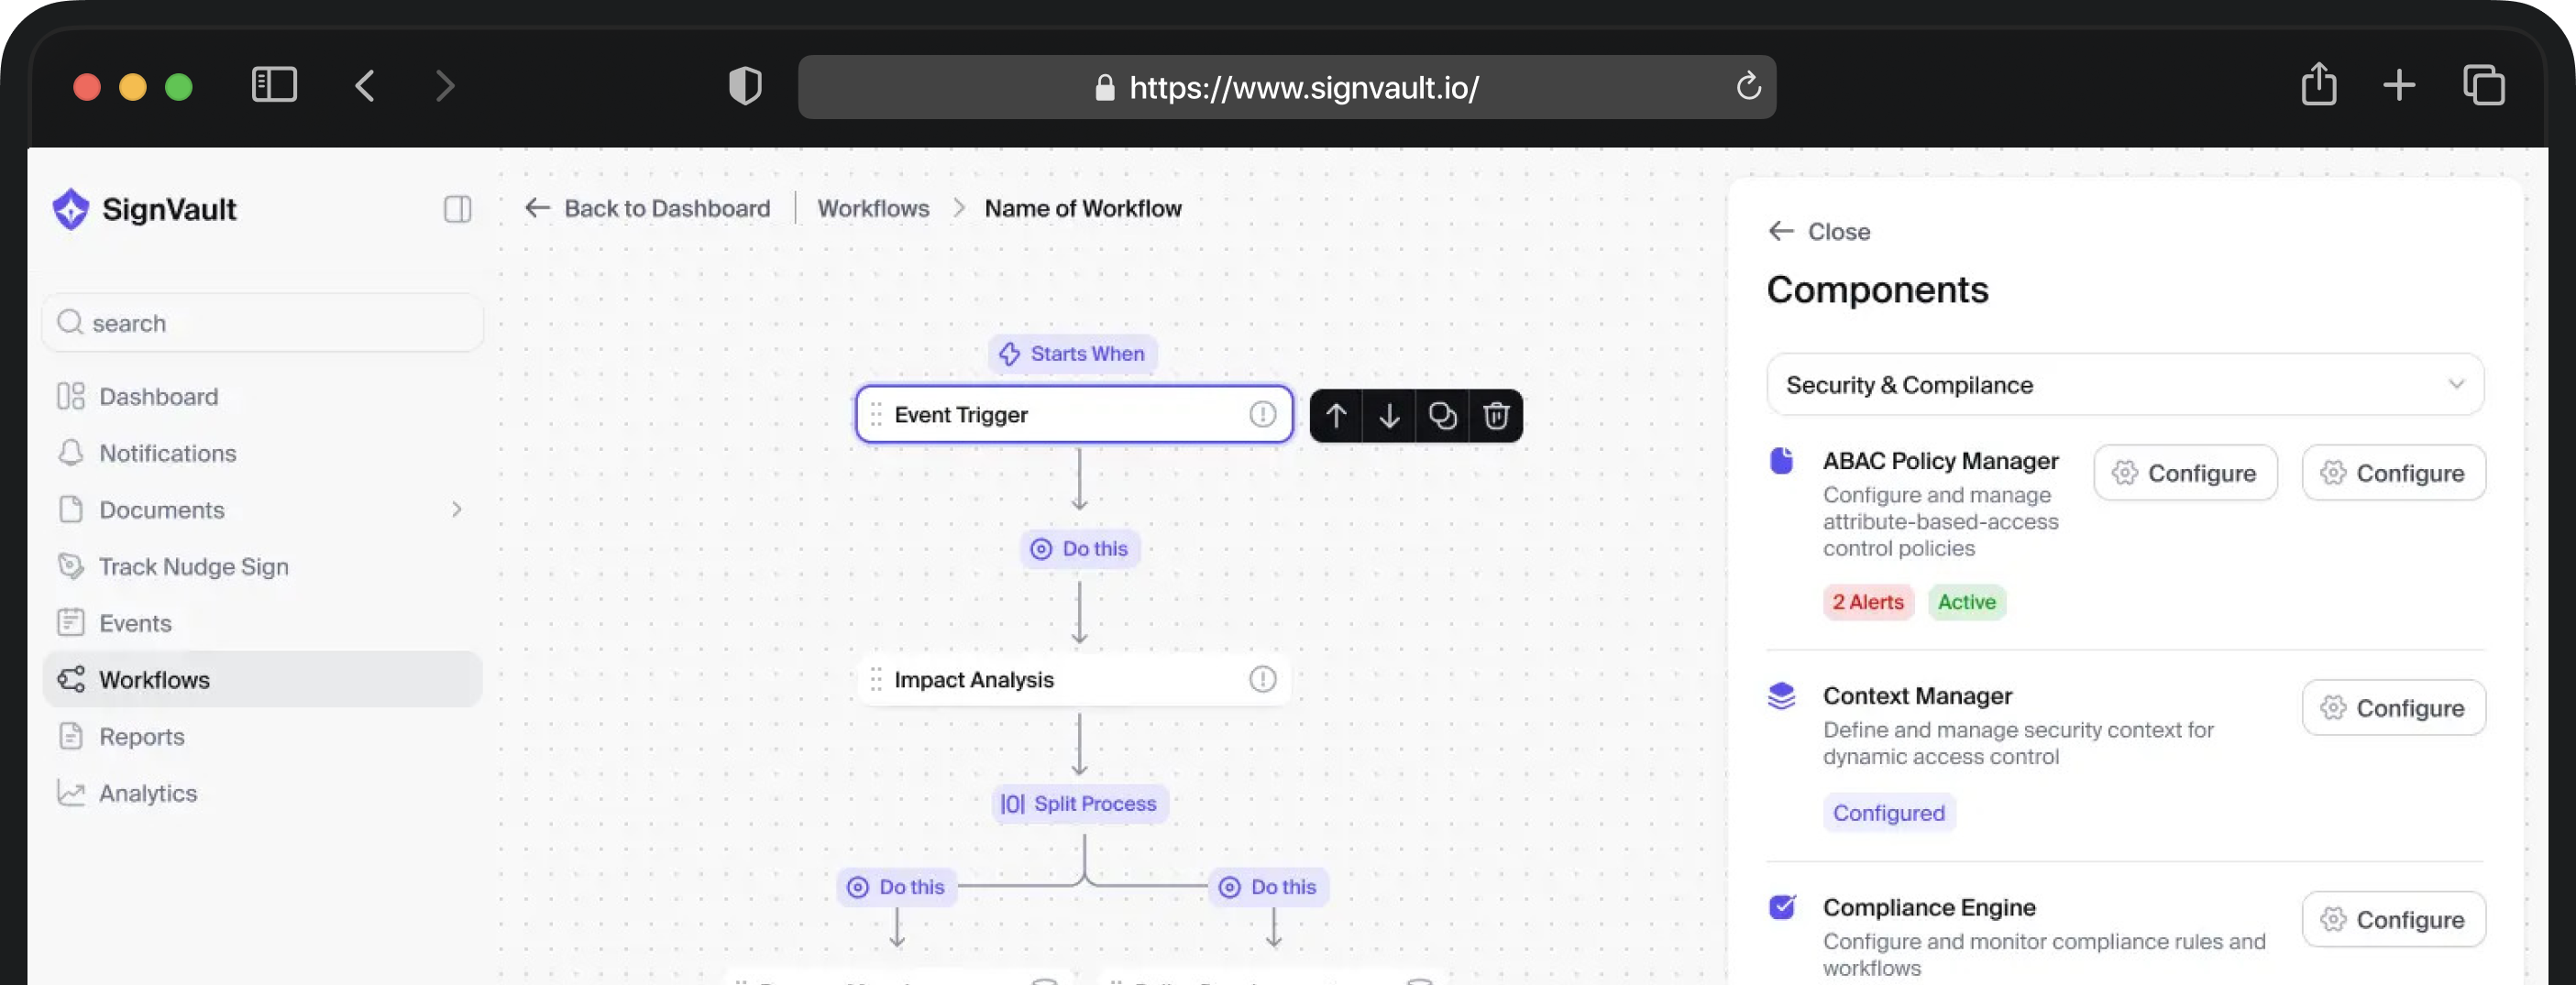The image size is (2576, 985).
Task: Open the Reports page in sidebar
Action: tap(141, 736)
